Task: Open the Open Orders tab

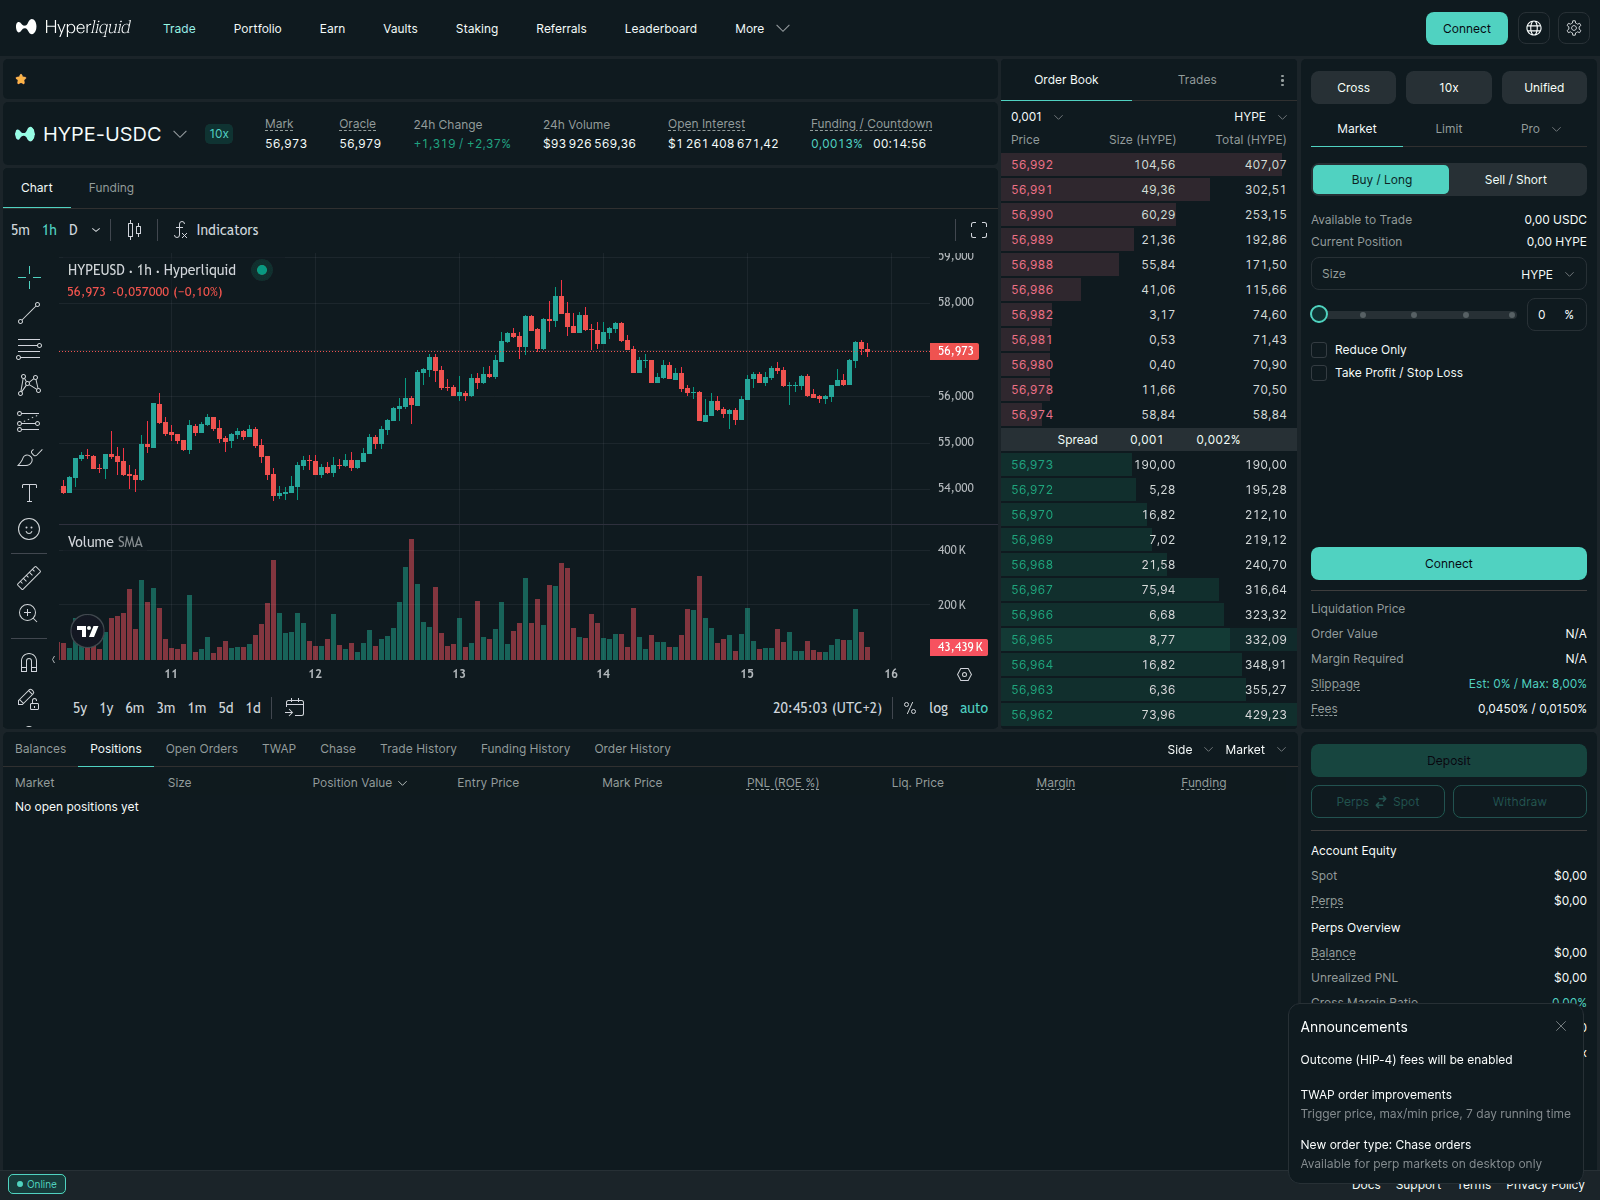Action: point(202,749)
